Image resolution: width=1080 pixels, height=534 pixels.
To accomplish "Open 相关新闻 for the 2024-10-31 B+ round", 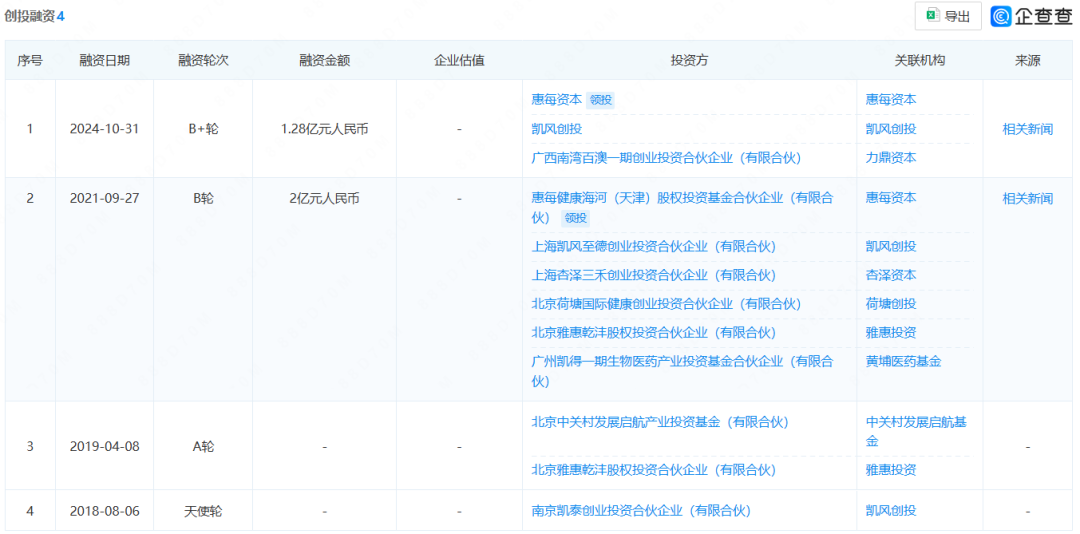I will [1027, 129].
